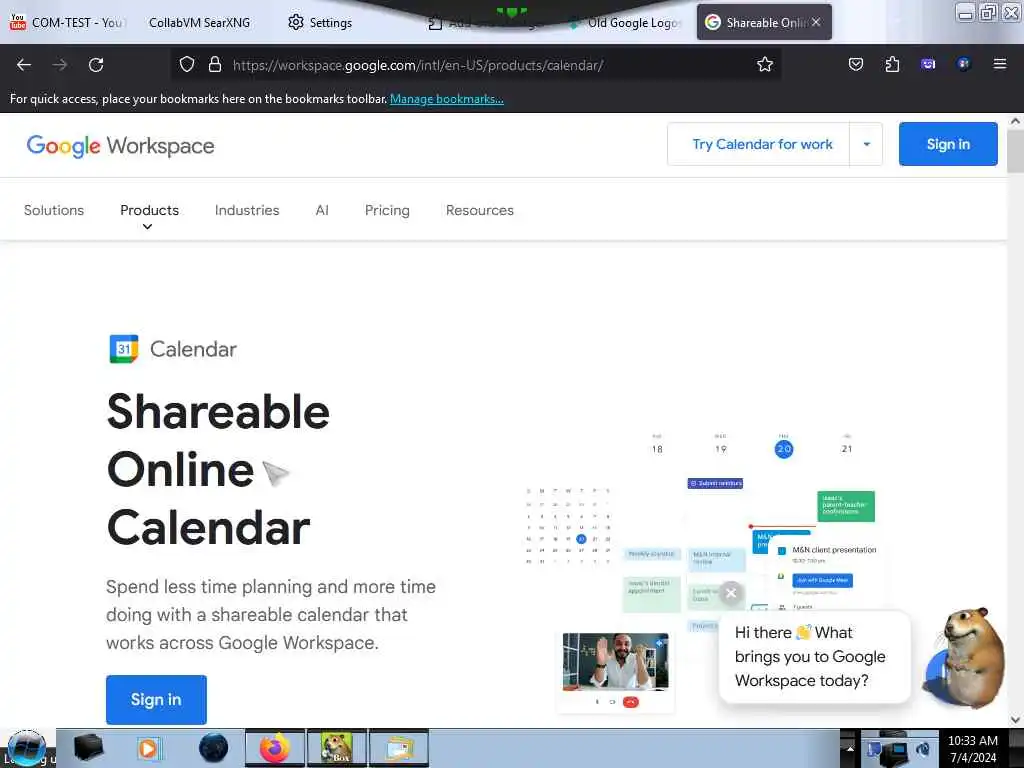
Task: Open the Windows Start orb
Action: (x=27, y=748)
